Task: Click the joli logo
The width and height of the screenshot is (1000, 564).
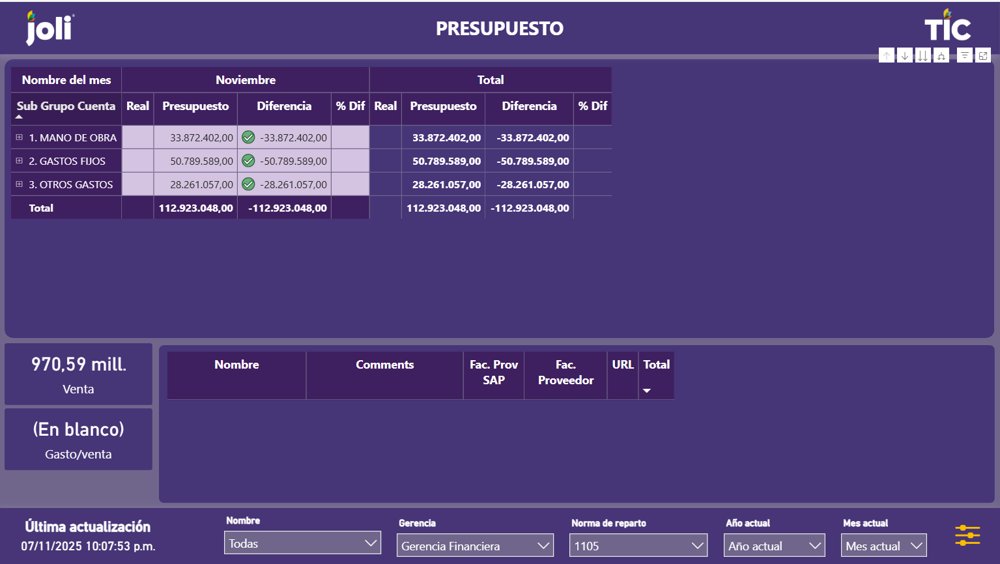Action: [49, 28]
